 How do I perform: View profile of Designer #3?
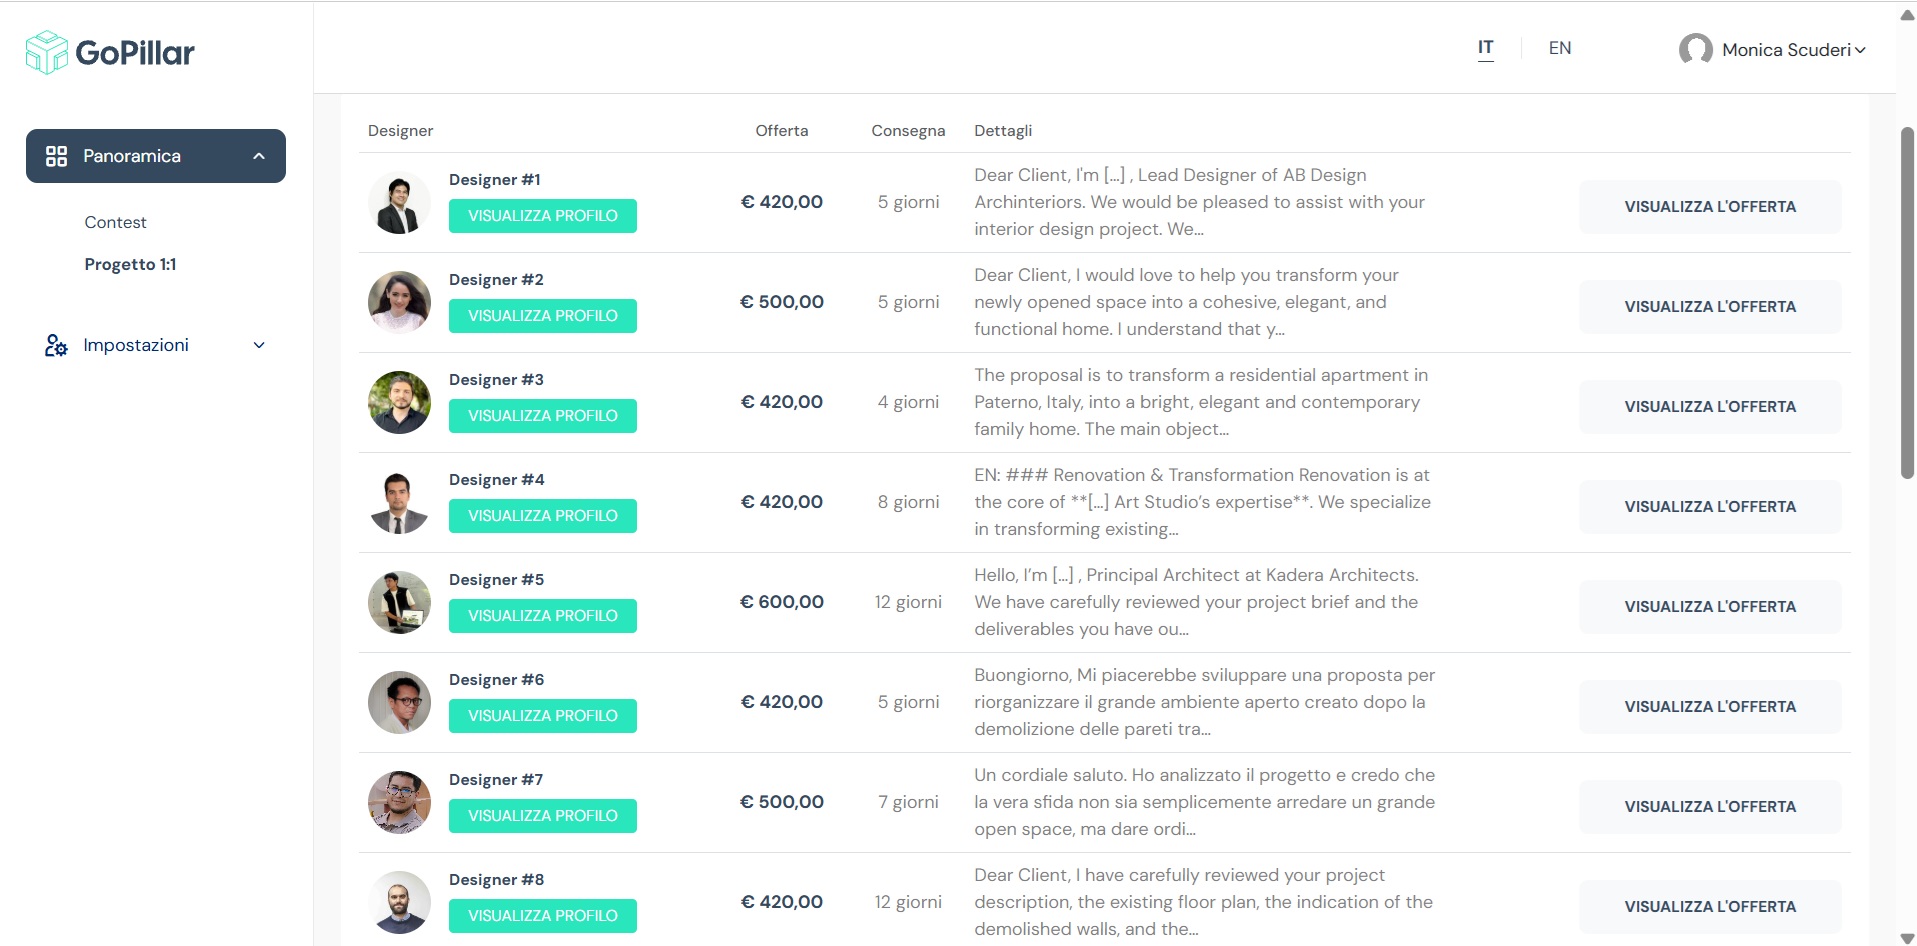pos(543,416)
